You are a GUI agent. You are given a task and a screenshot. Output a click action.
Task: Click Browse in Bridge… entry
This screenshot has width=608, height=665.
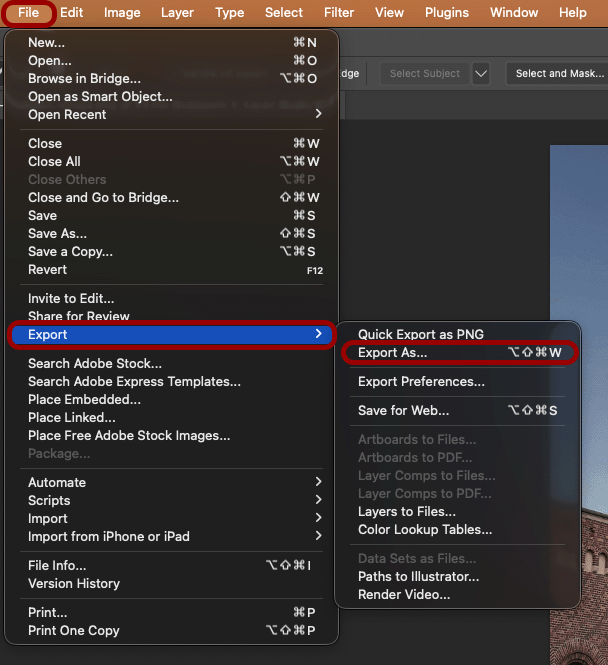(84, 78)
